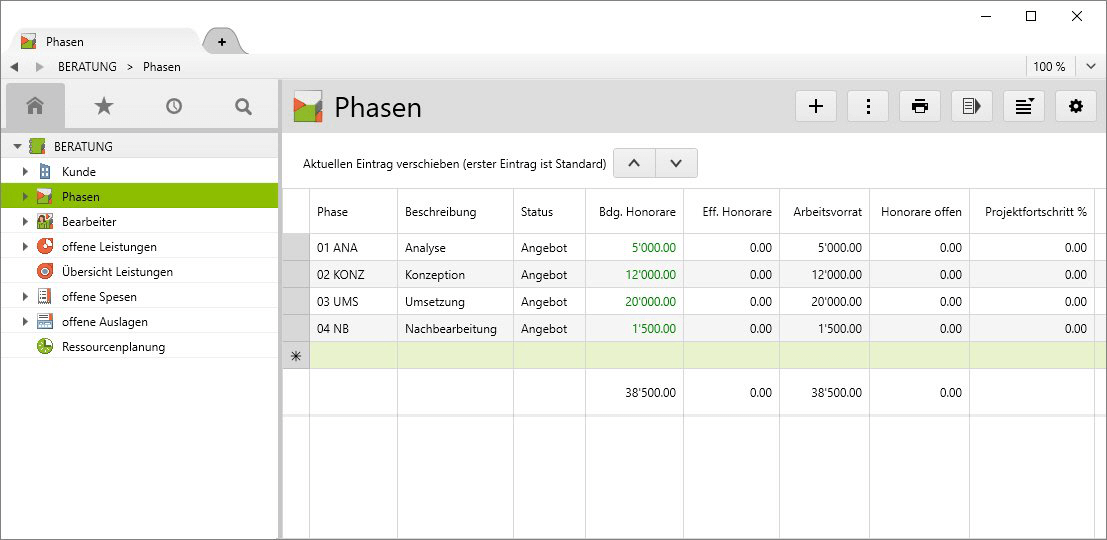Move current entry down with arrow button

coord(676,163)
